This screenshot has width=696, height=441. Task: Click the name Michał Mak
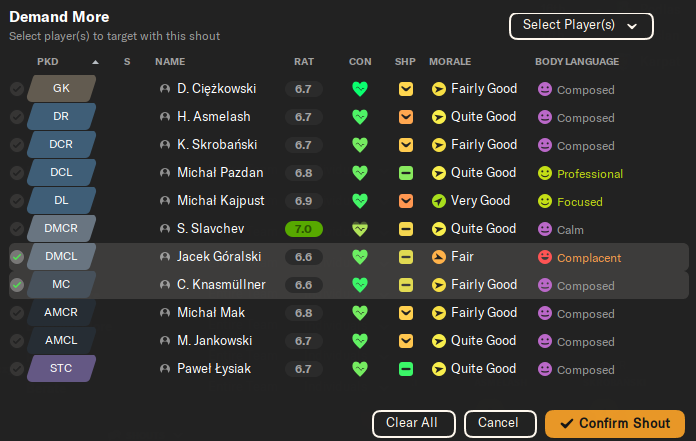209,313
